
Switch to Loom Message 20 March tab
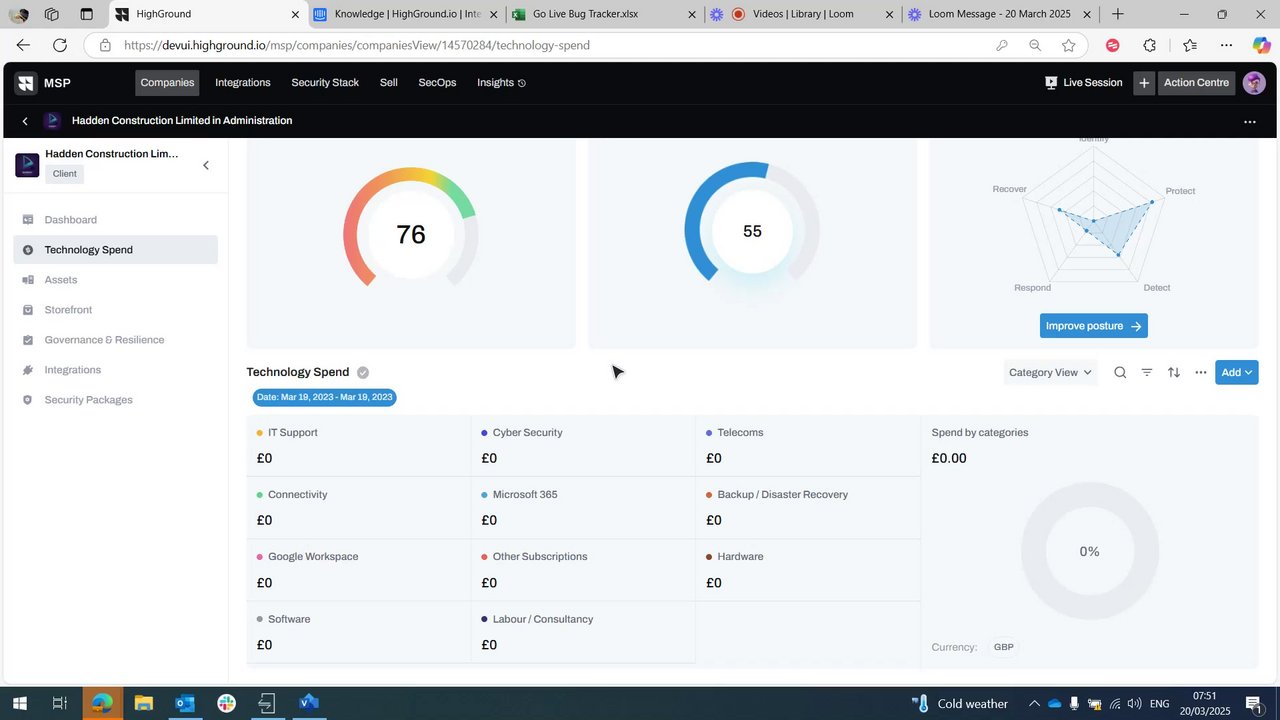999,14
